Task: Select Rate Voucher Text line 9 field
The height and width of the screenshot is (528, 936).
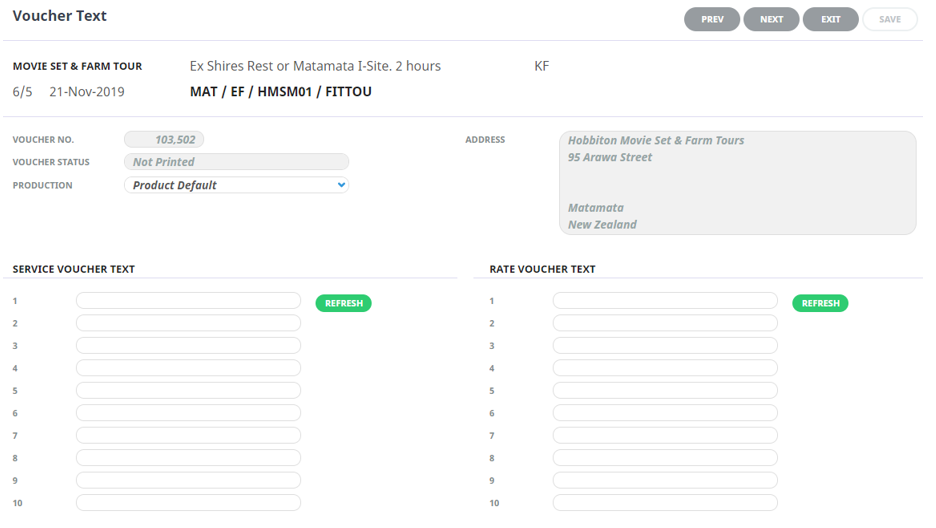Action: click(x=665, y=481)
